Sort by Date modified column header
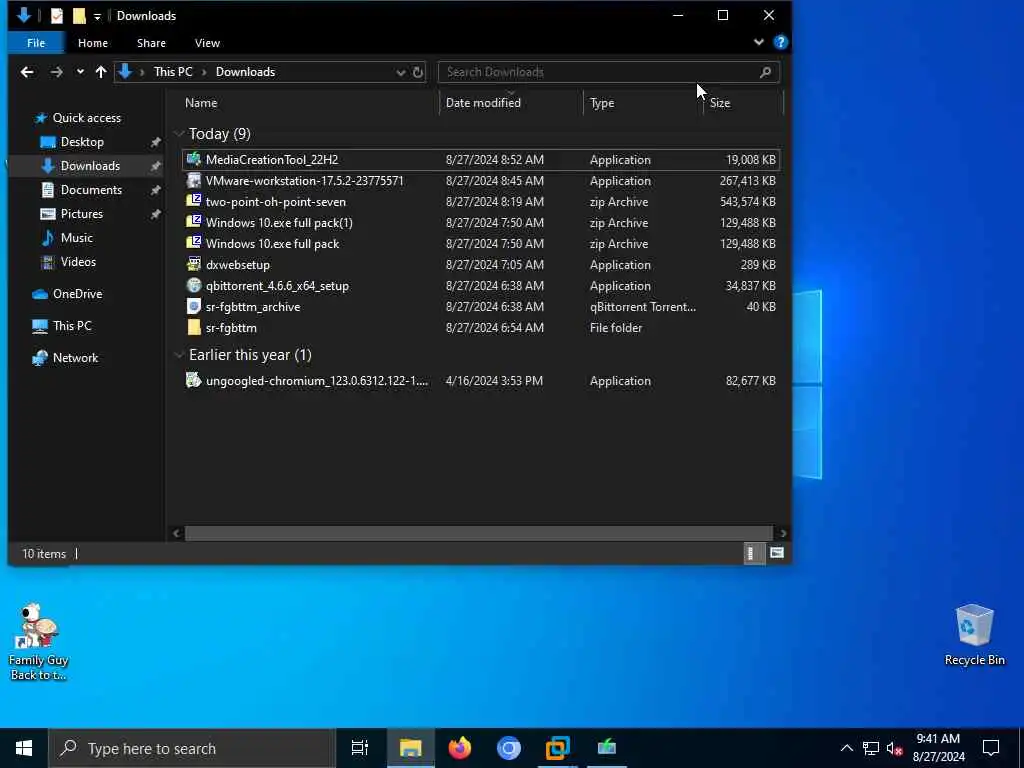The image size is (1024, 768). [483, 103]
